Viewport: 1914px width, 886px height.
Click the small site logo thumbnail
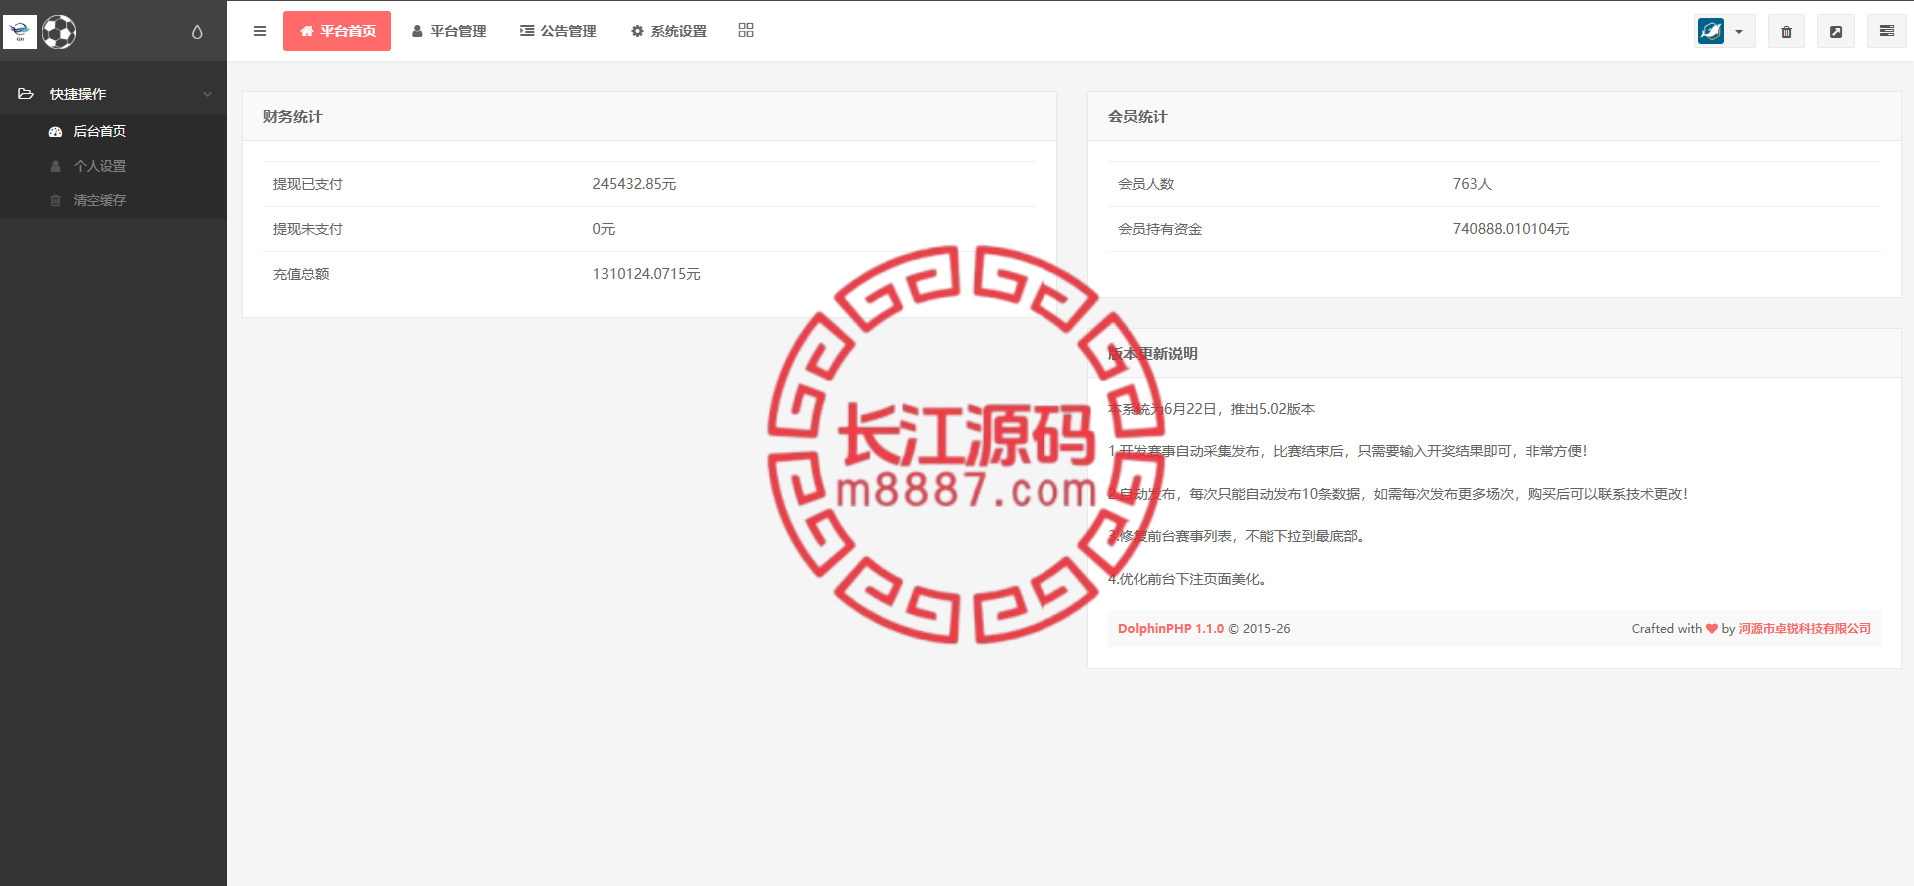pos(20,32)
